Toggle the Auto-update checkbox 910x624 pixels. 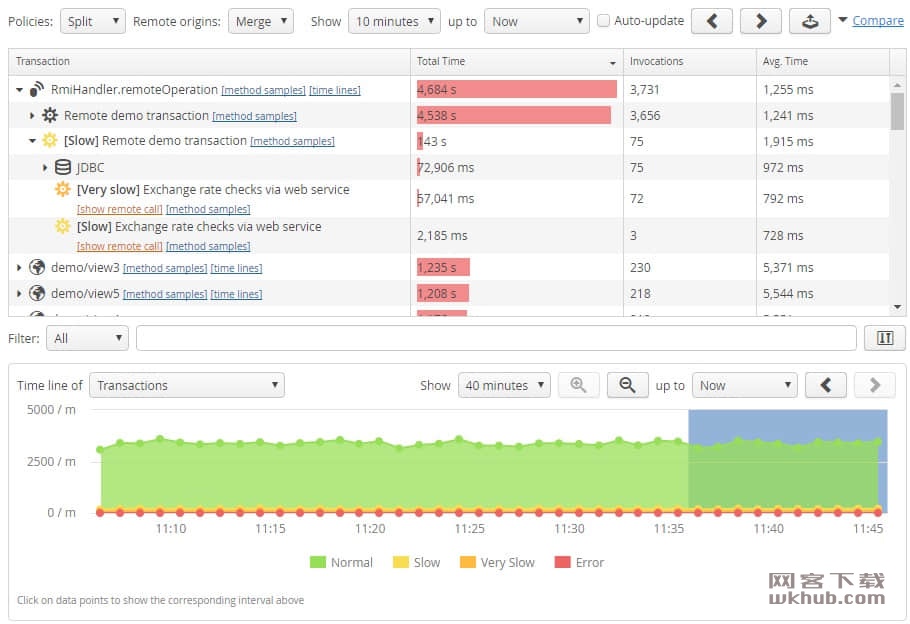point(604,20)
